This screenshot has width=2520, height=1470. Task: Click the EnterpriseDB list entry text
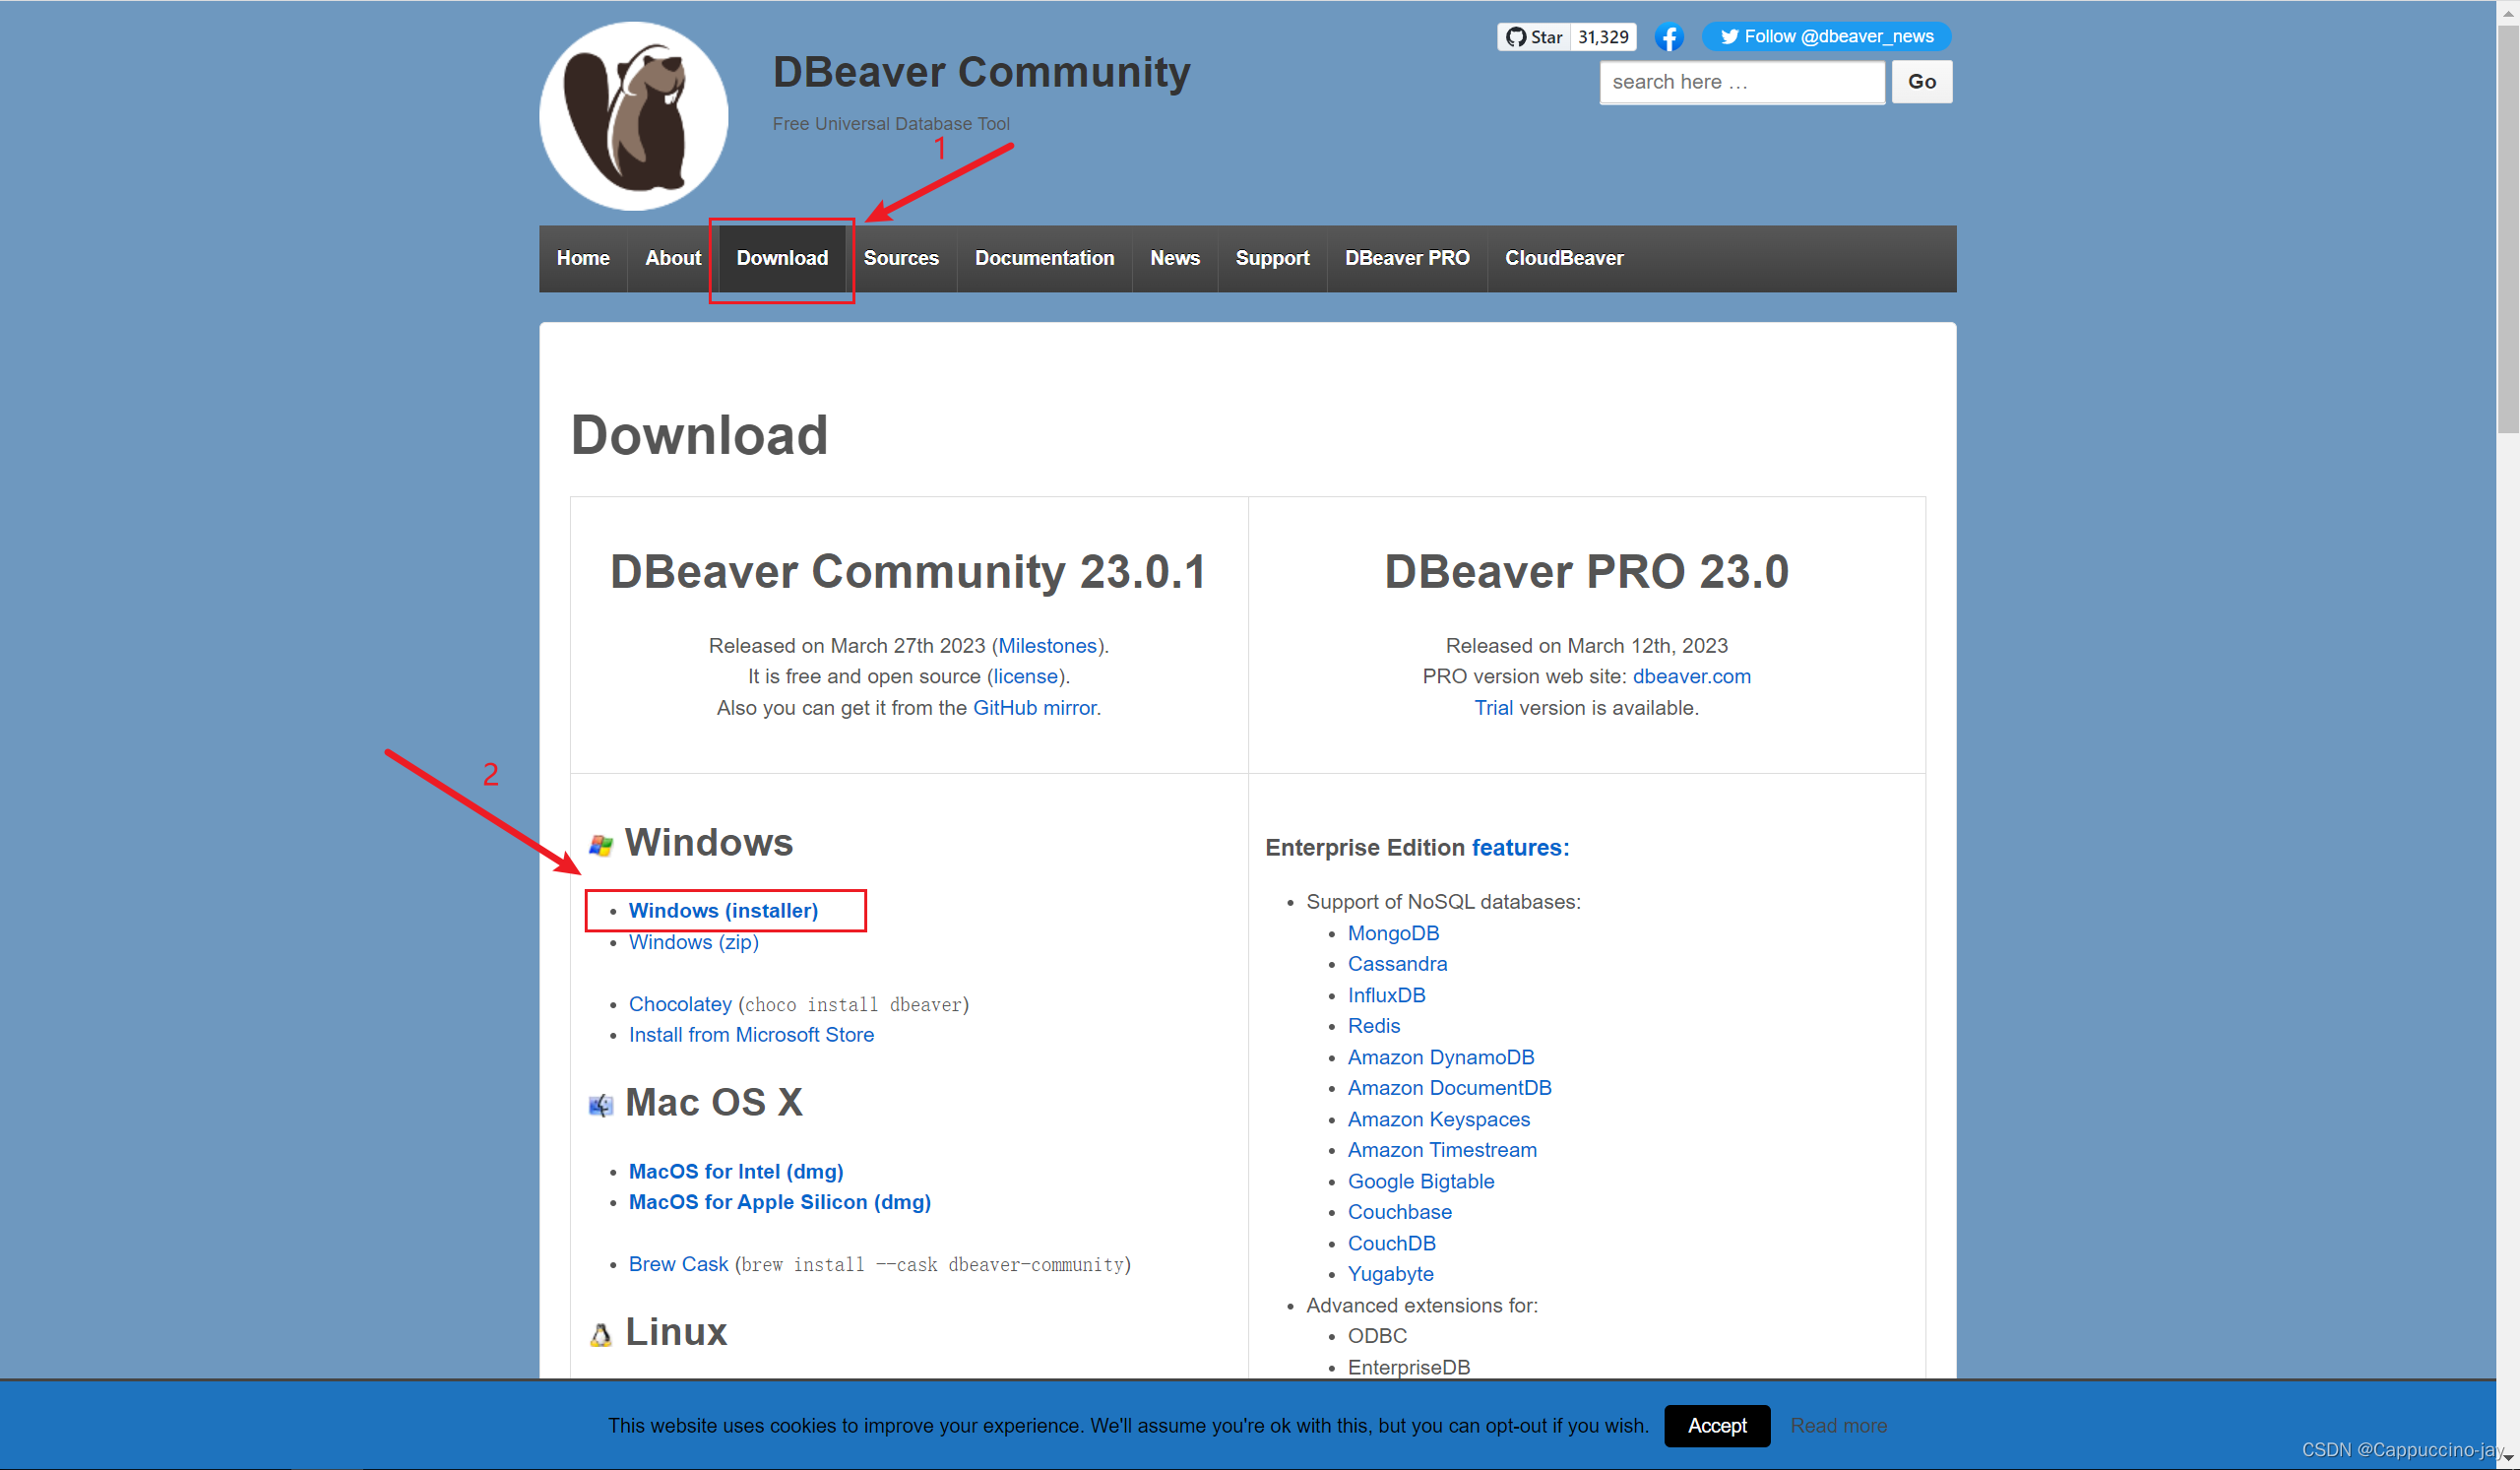click(x=1408, y=1368)
